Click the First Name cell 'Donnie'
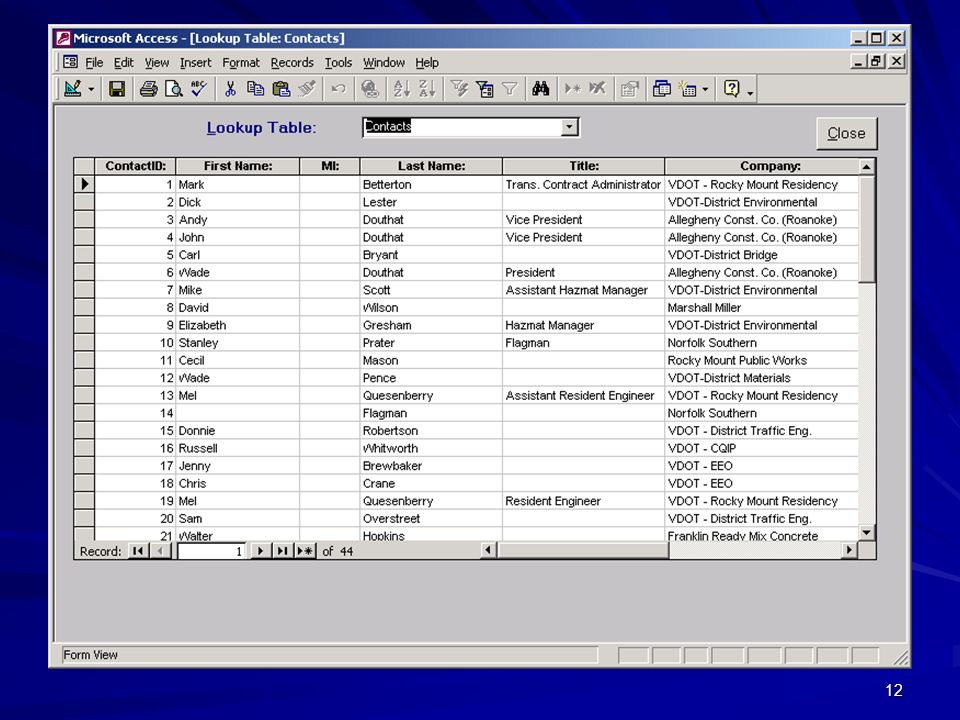This screenshot has width=960, height=720. point(238,430)
